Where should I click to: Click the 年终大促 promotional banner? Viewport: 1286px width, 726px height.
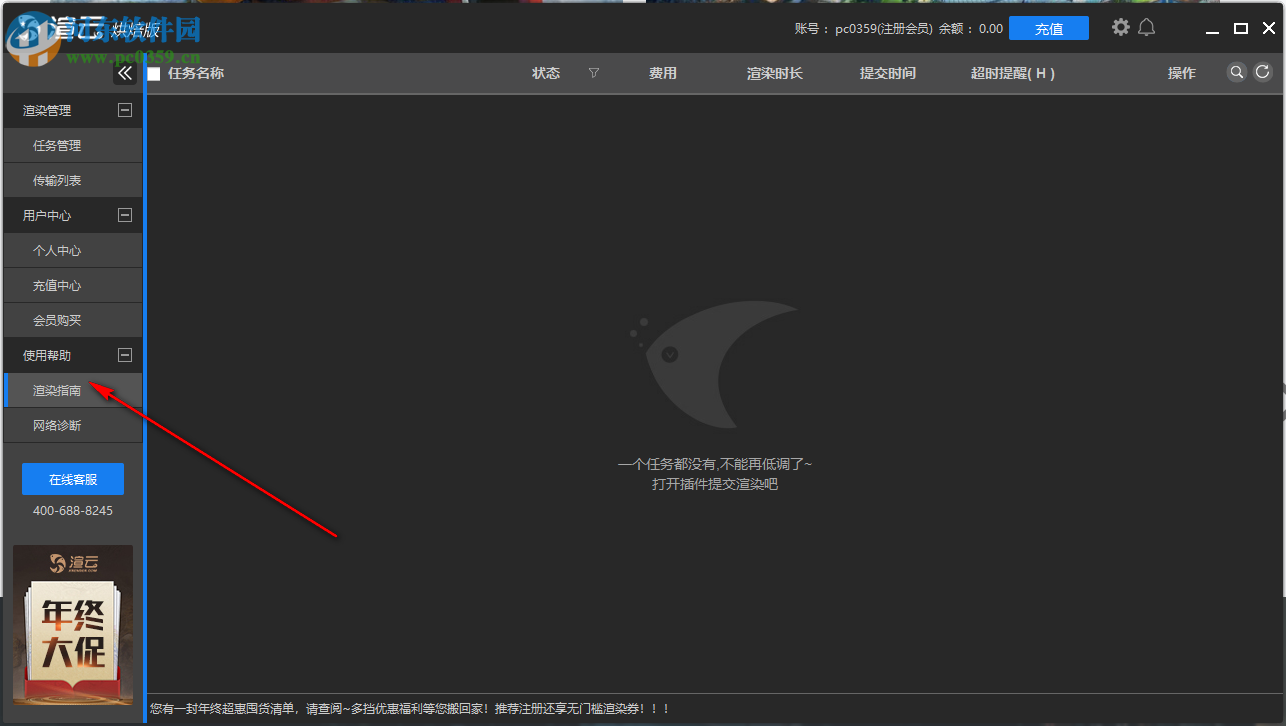(72, 626)
